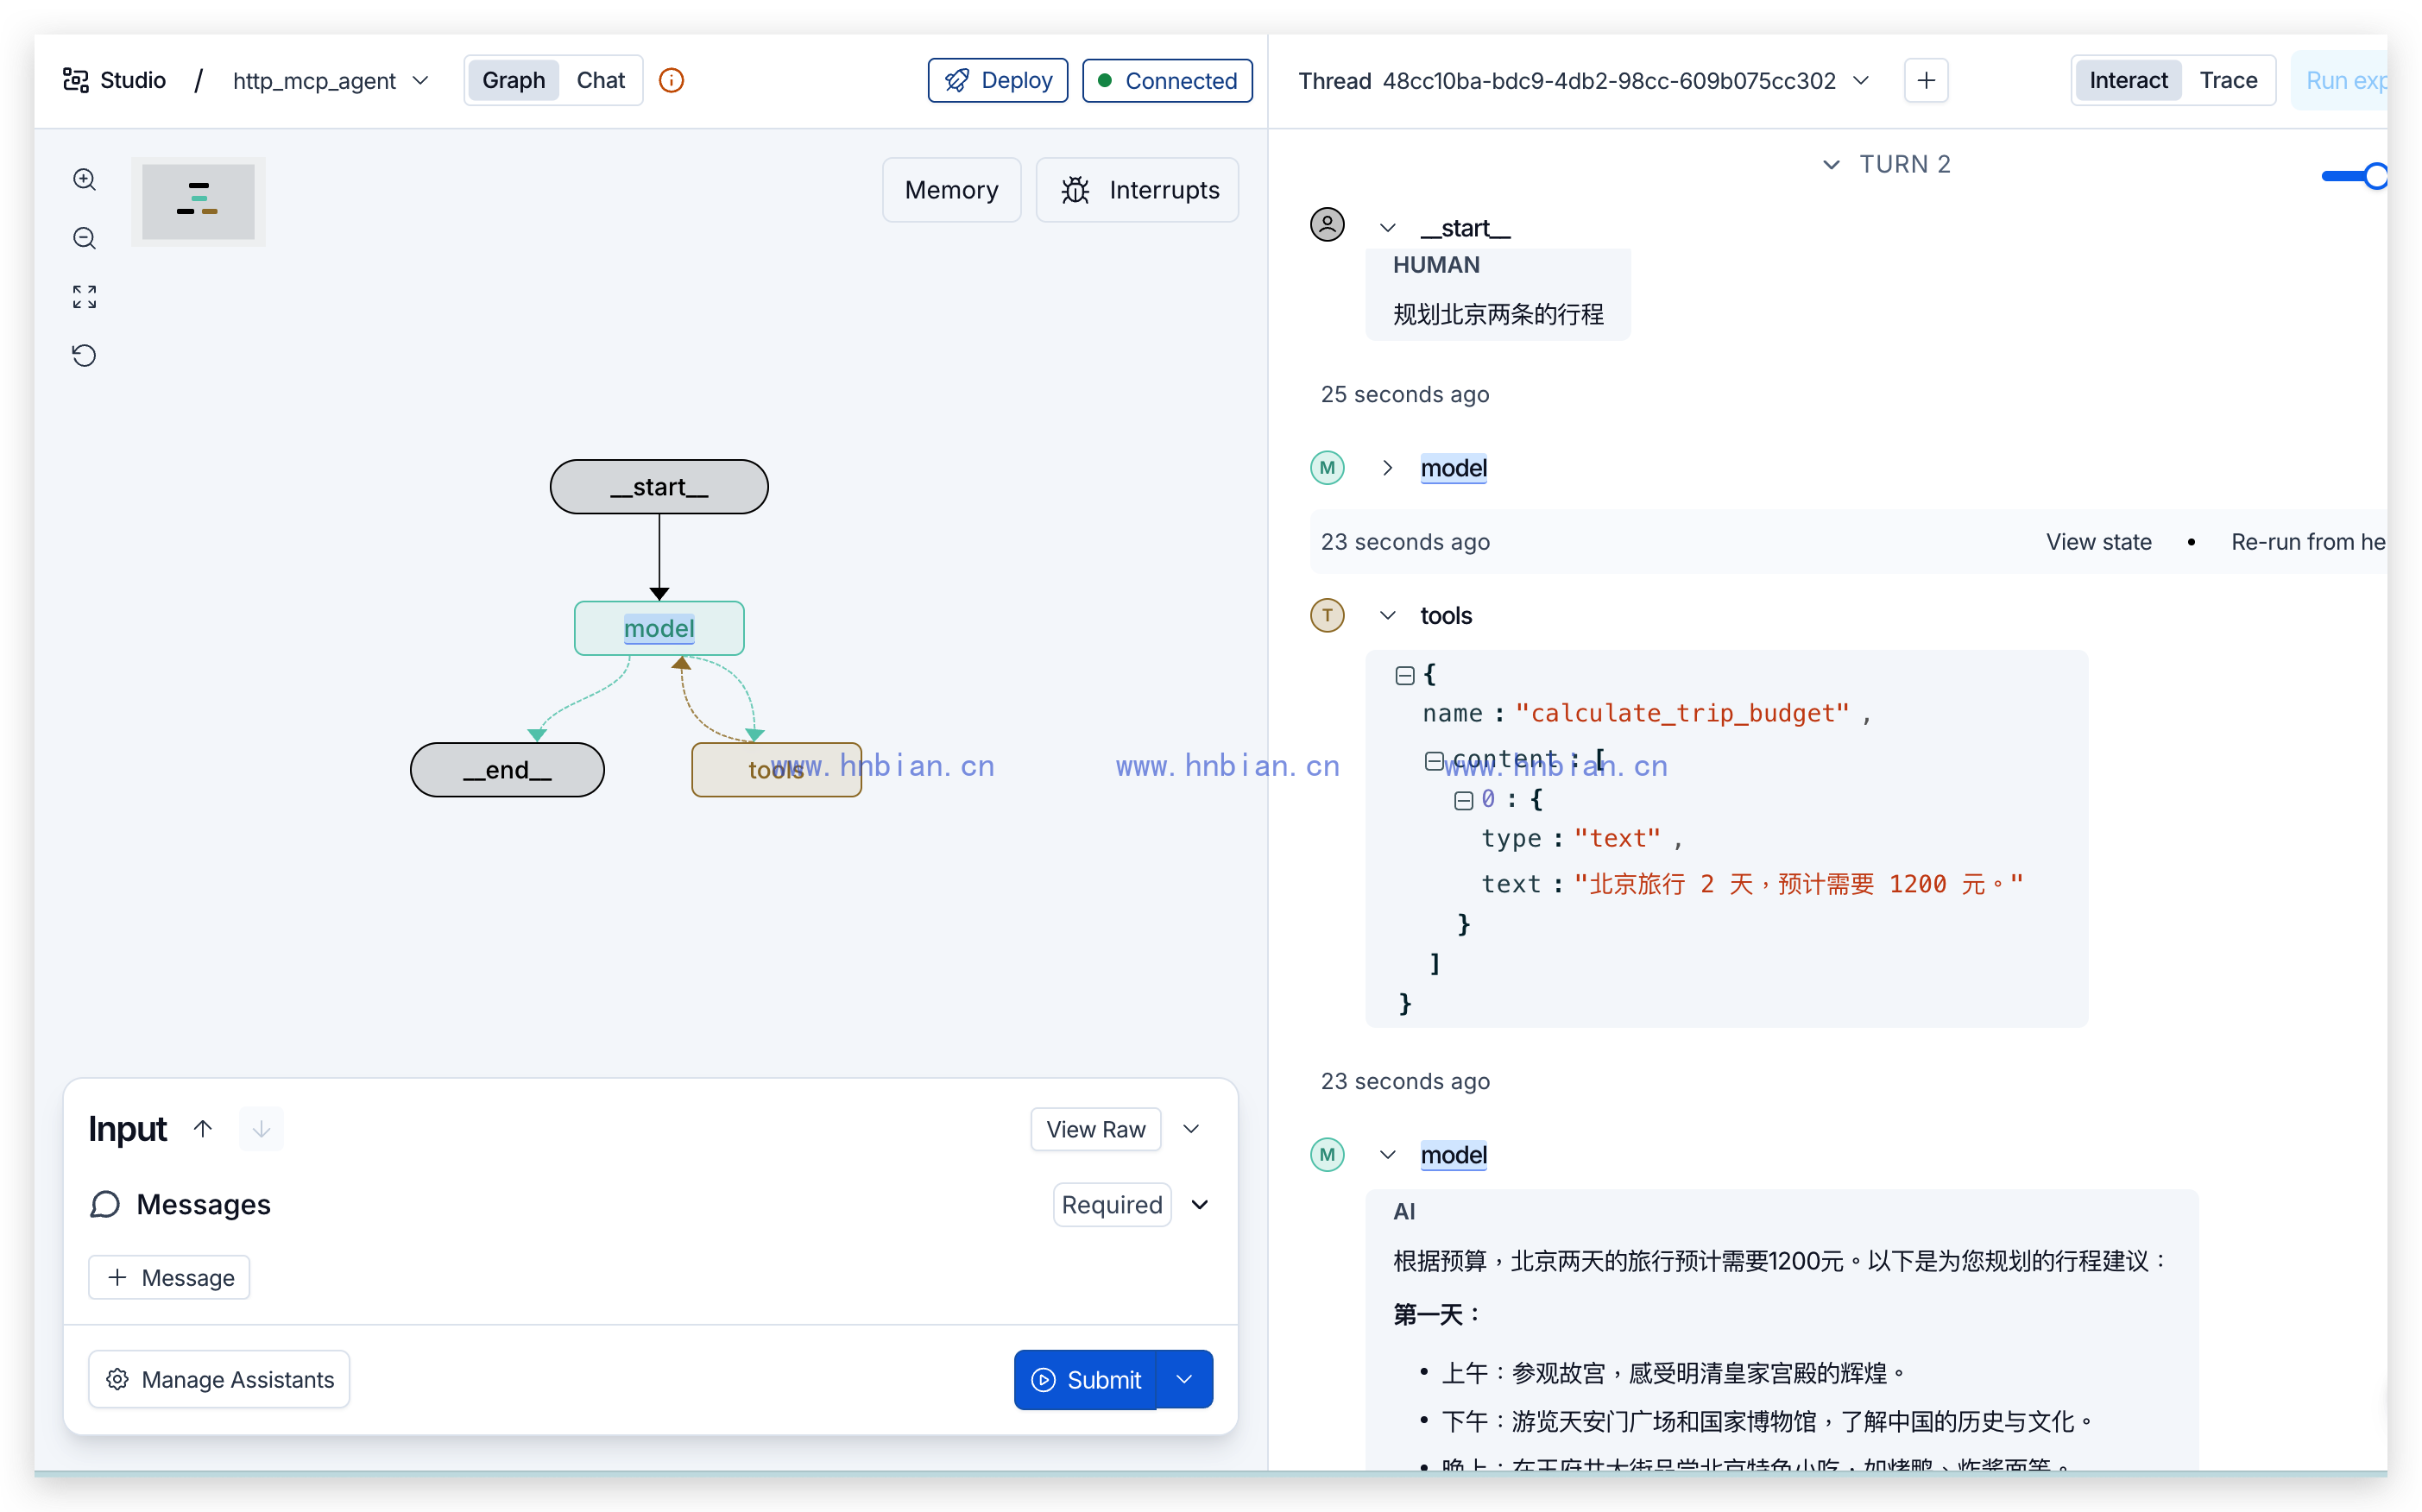Move Input up with arrow icon

tap(203, 1129)
